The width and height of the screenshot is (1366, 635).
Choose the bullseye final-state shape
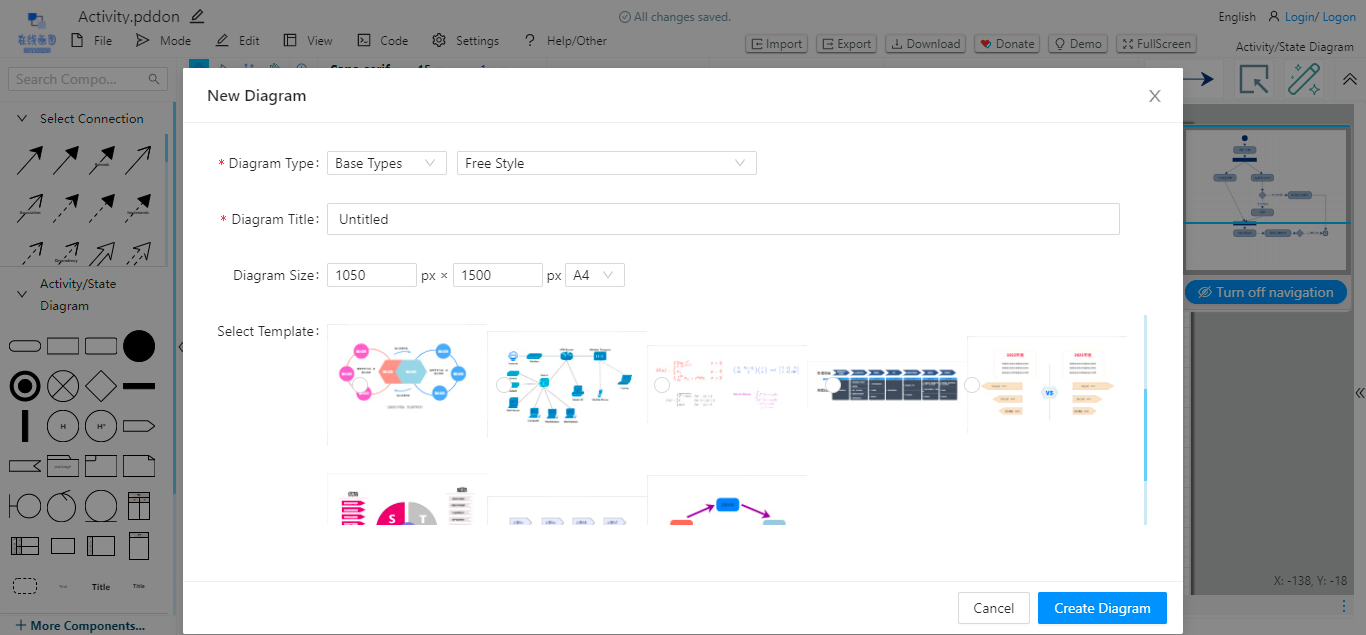(x=25, y=385)
